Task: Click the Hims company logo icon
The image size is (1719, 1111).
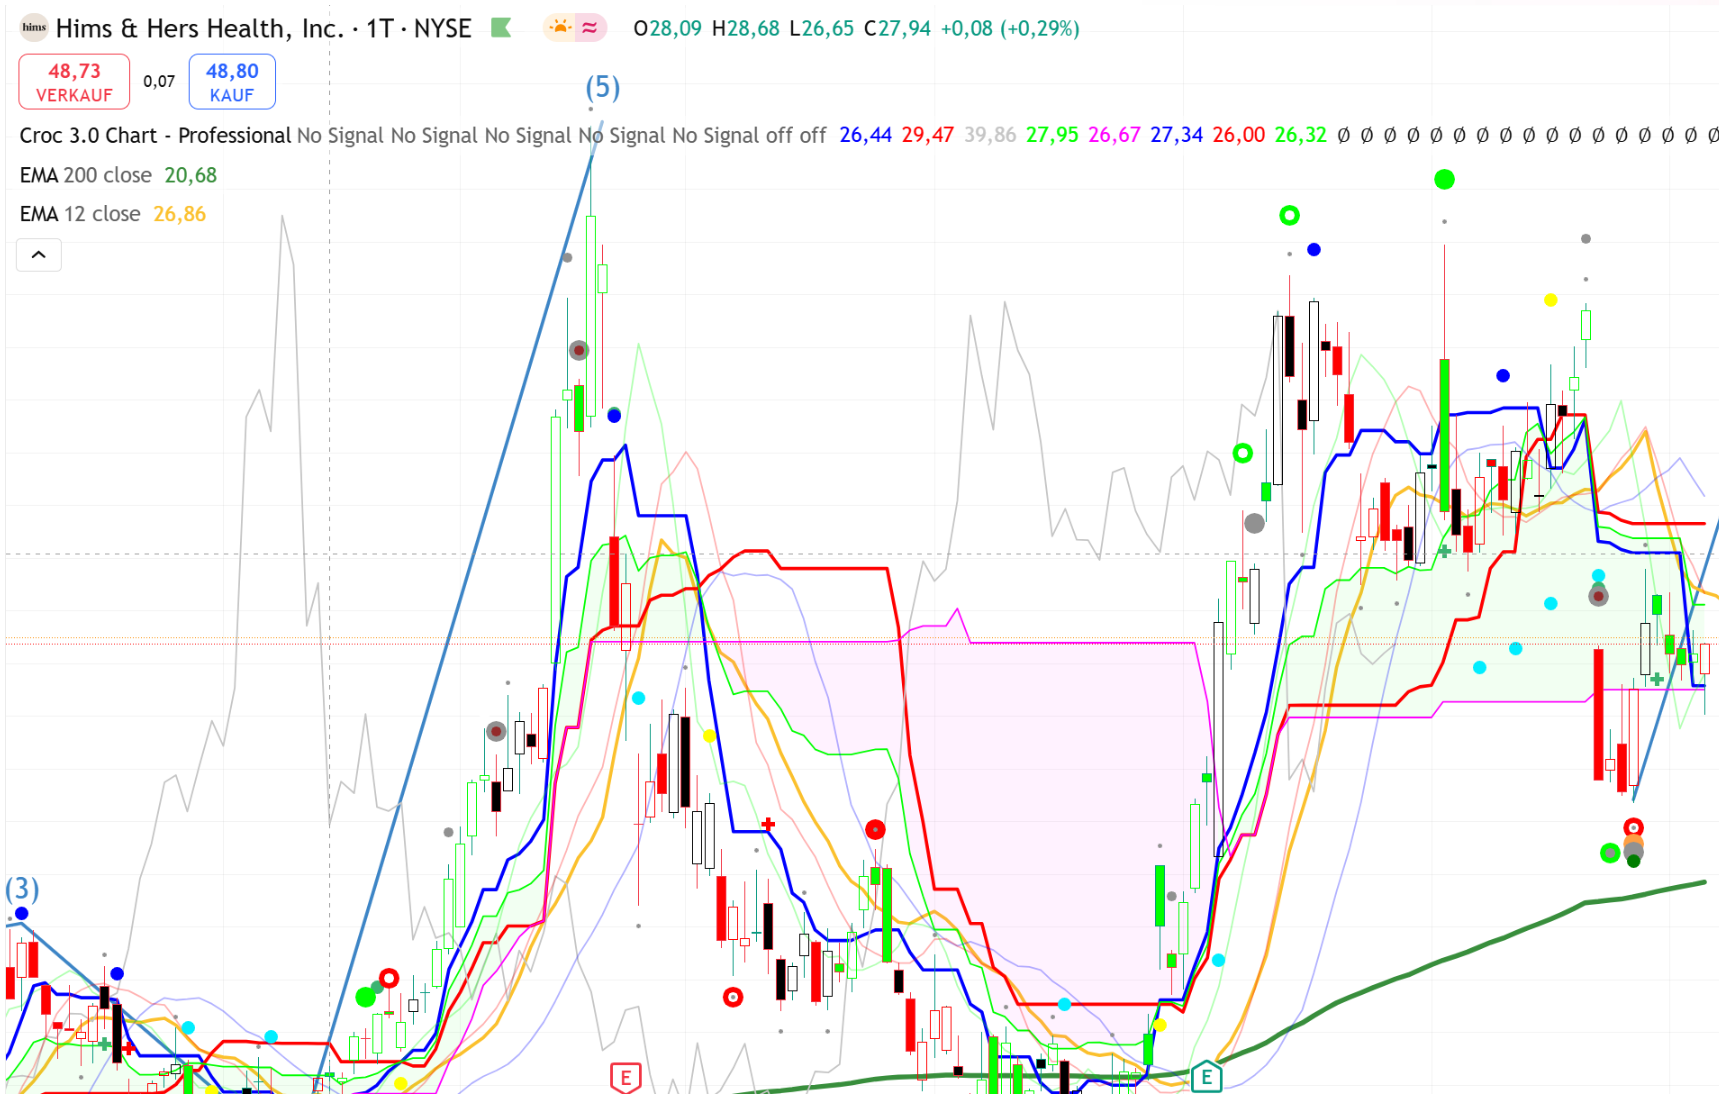Action: [34, 28]
